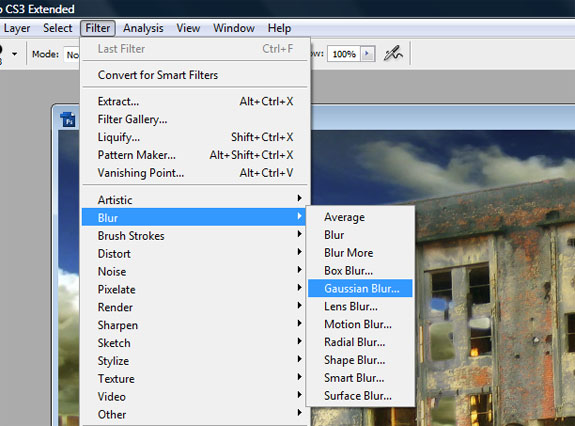Expand the Stylize submenu

[x=195, y=361]
